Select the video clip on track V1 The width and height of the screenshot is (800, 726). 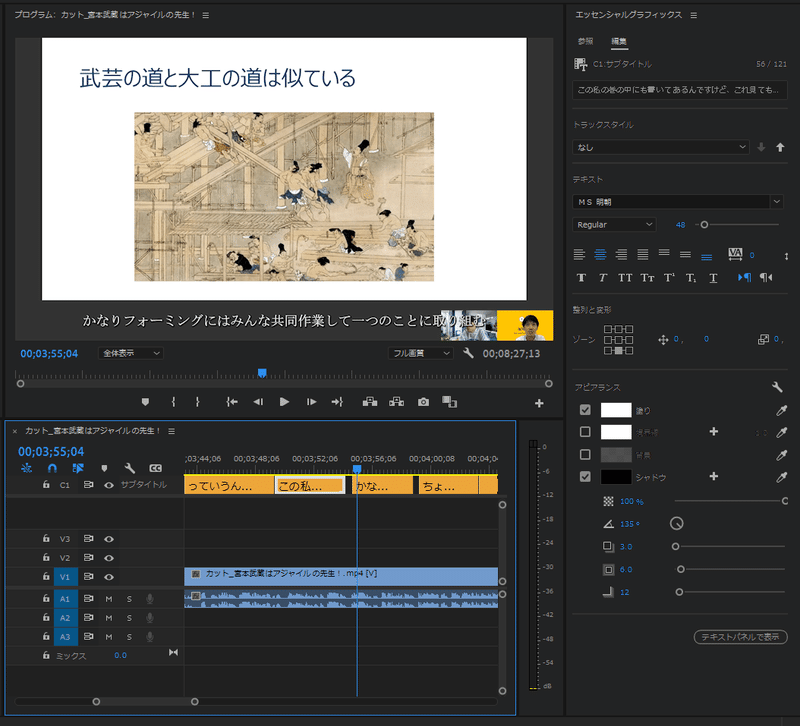click(341, 577)
